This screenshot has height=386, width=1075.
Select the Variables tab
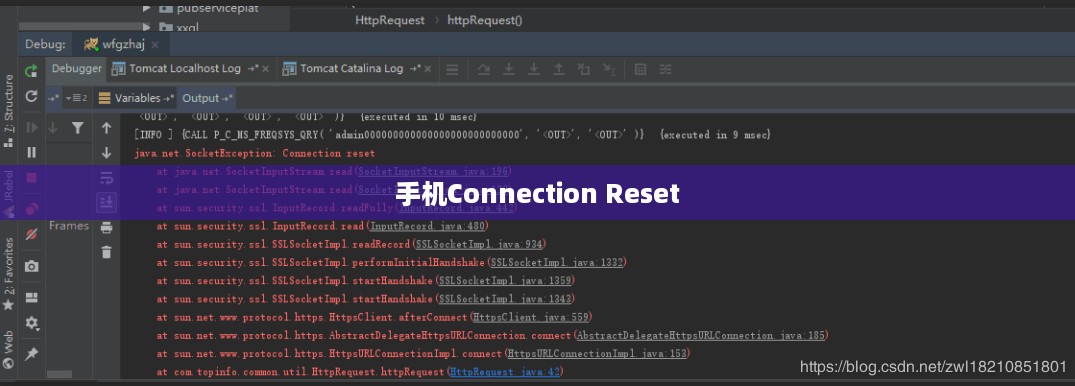tap(137, 98)
